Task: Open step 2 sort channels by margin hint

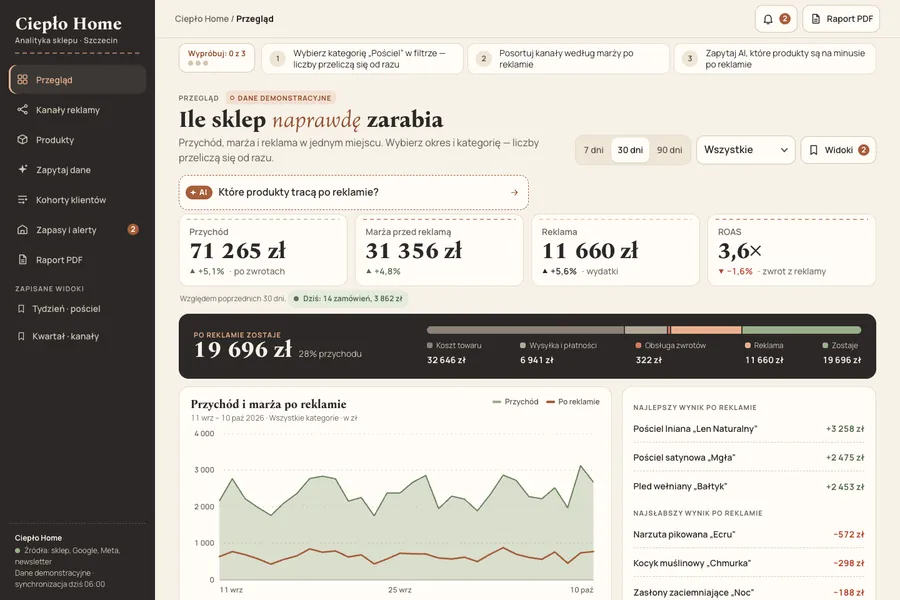Action: click(568, 59)
